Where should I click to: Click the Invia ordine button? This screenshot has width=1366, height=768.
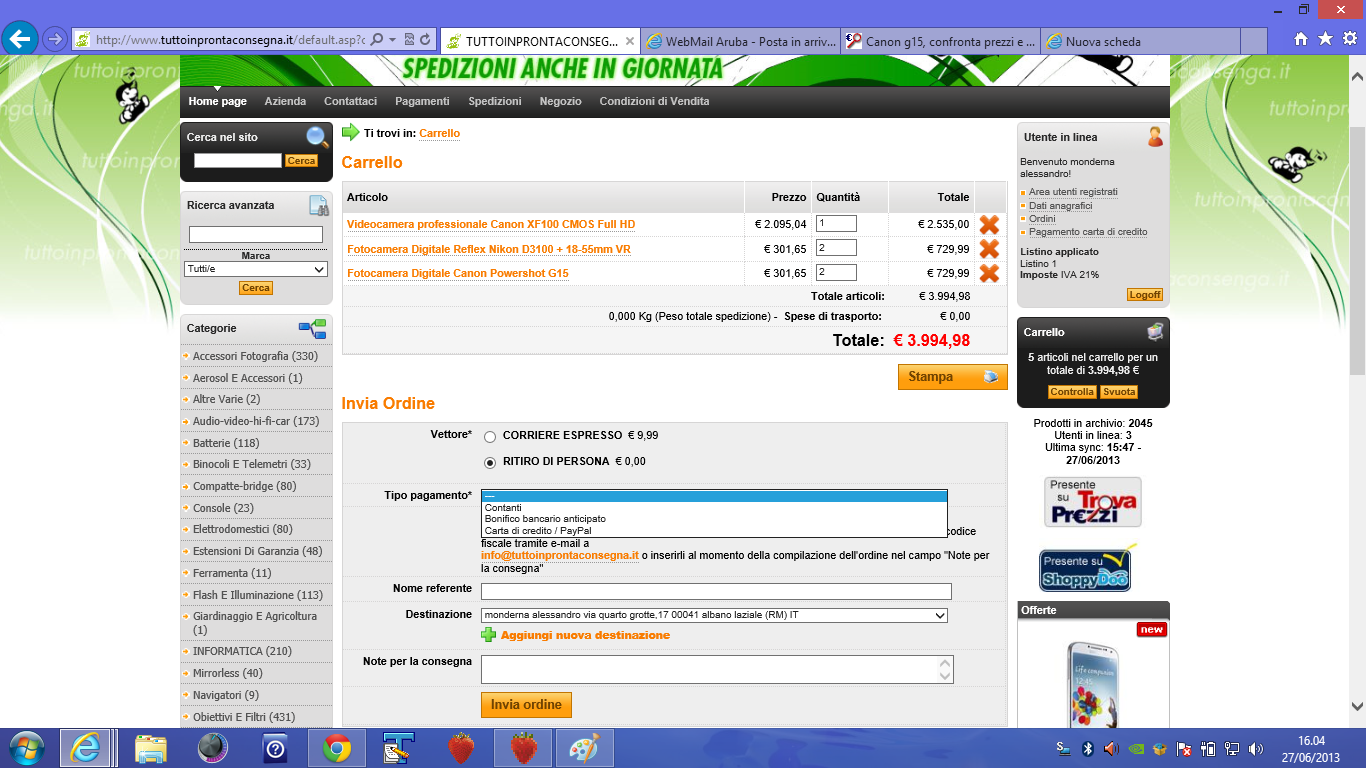click(x=526, y=704)
